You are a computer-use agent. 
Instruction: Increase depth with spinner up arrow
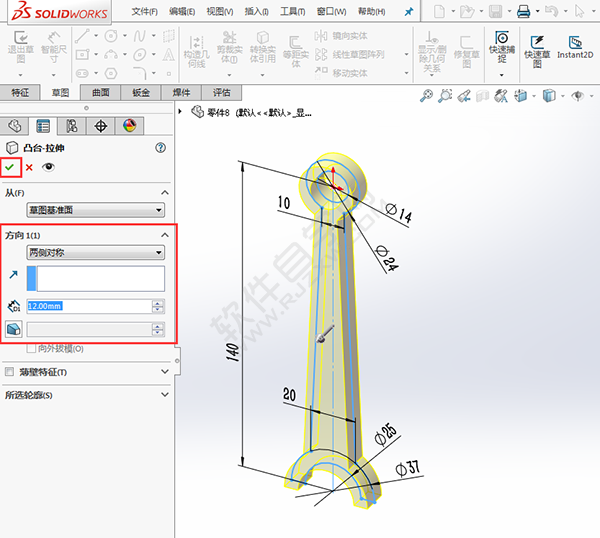[x=158, y=303]
